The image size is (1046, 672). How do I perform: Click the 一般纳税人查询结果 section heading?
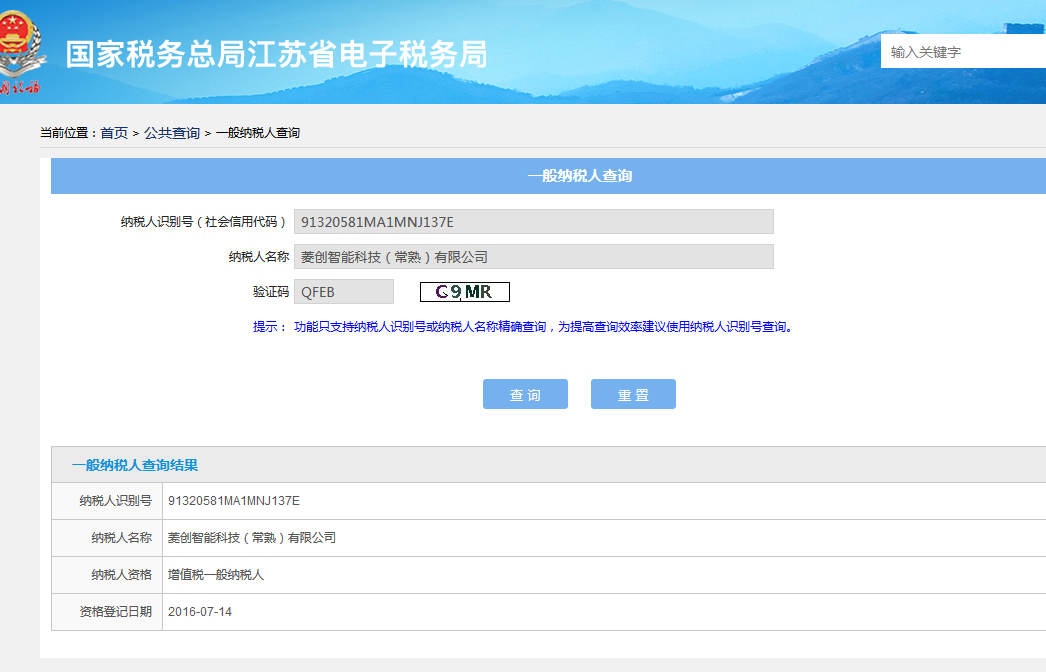[x=135, y=465]
